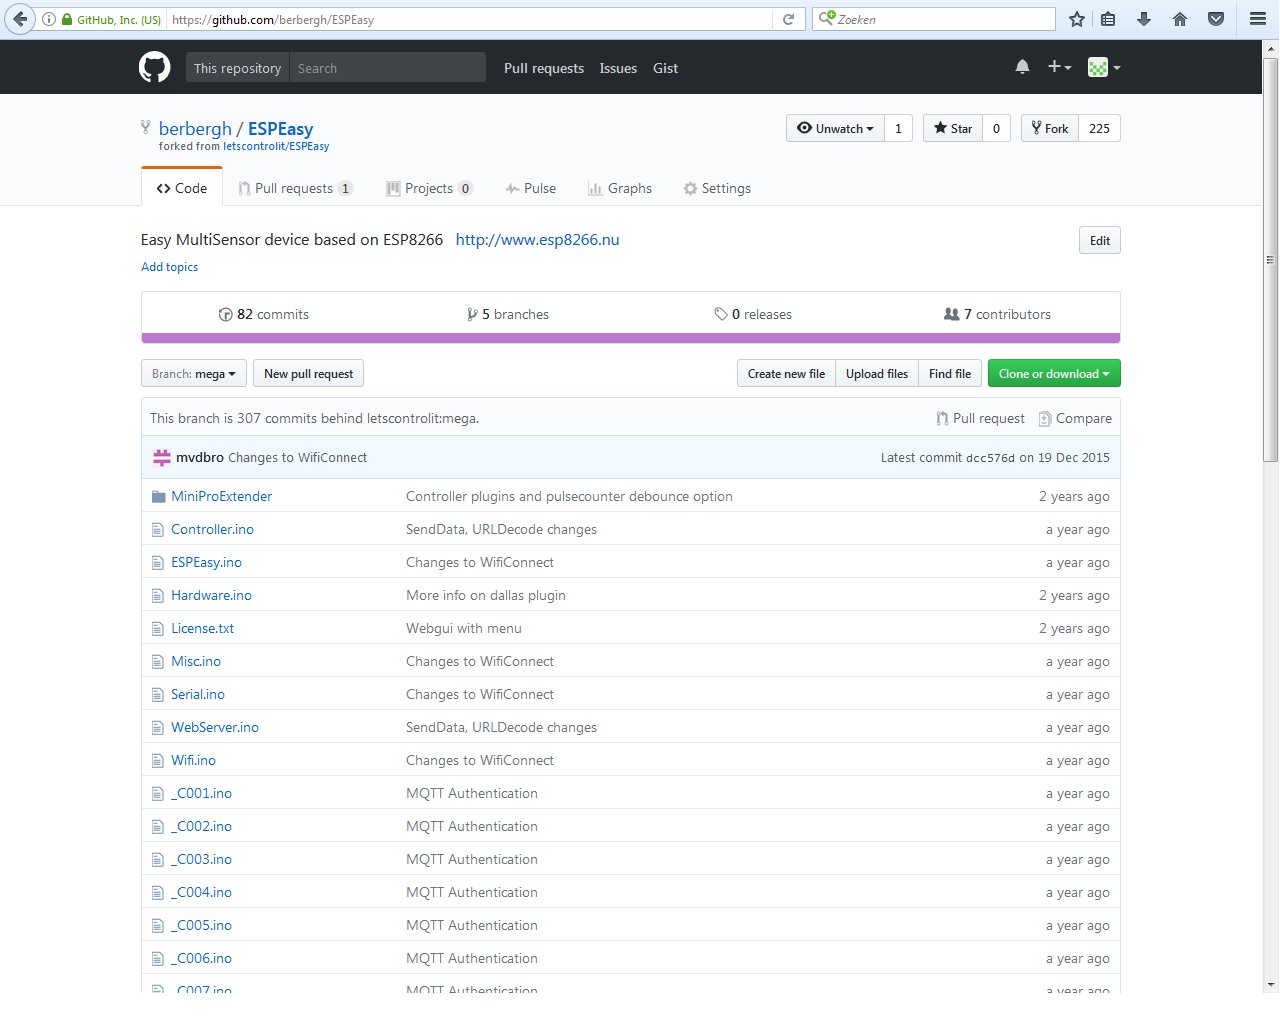Viewport: 1280px width, 1024px height.
Task: Click in the GitHub Search field
Action: click(388, 68)
